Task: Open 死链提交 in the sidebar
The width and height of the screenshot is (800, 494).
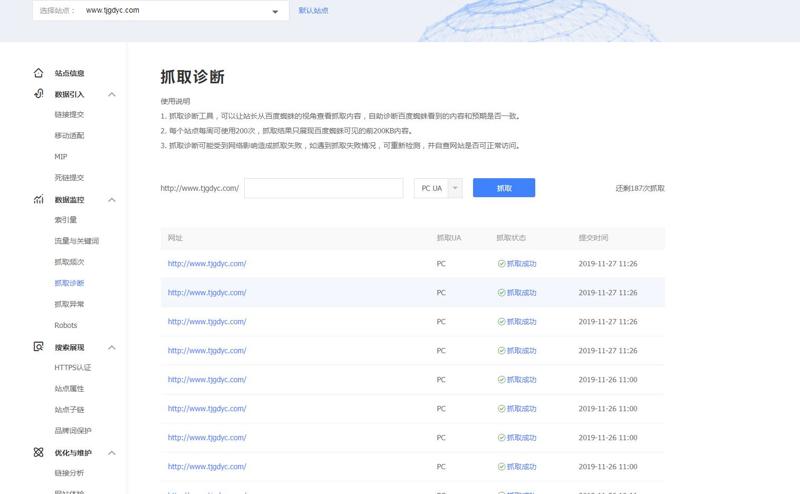Action: point(69,178)
